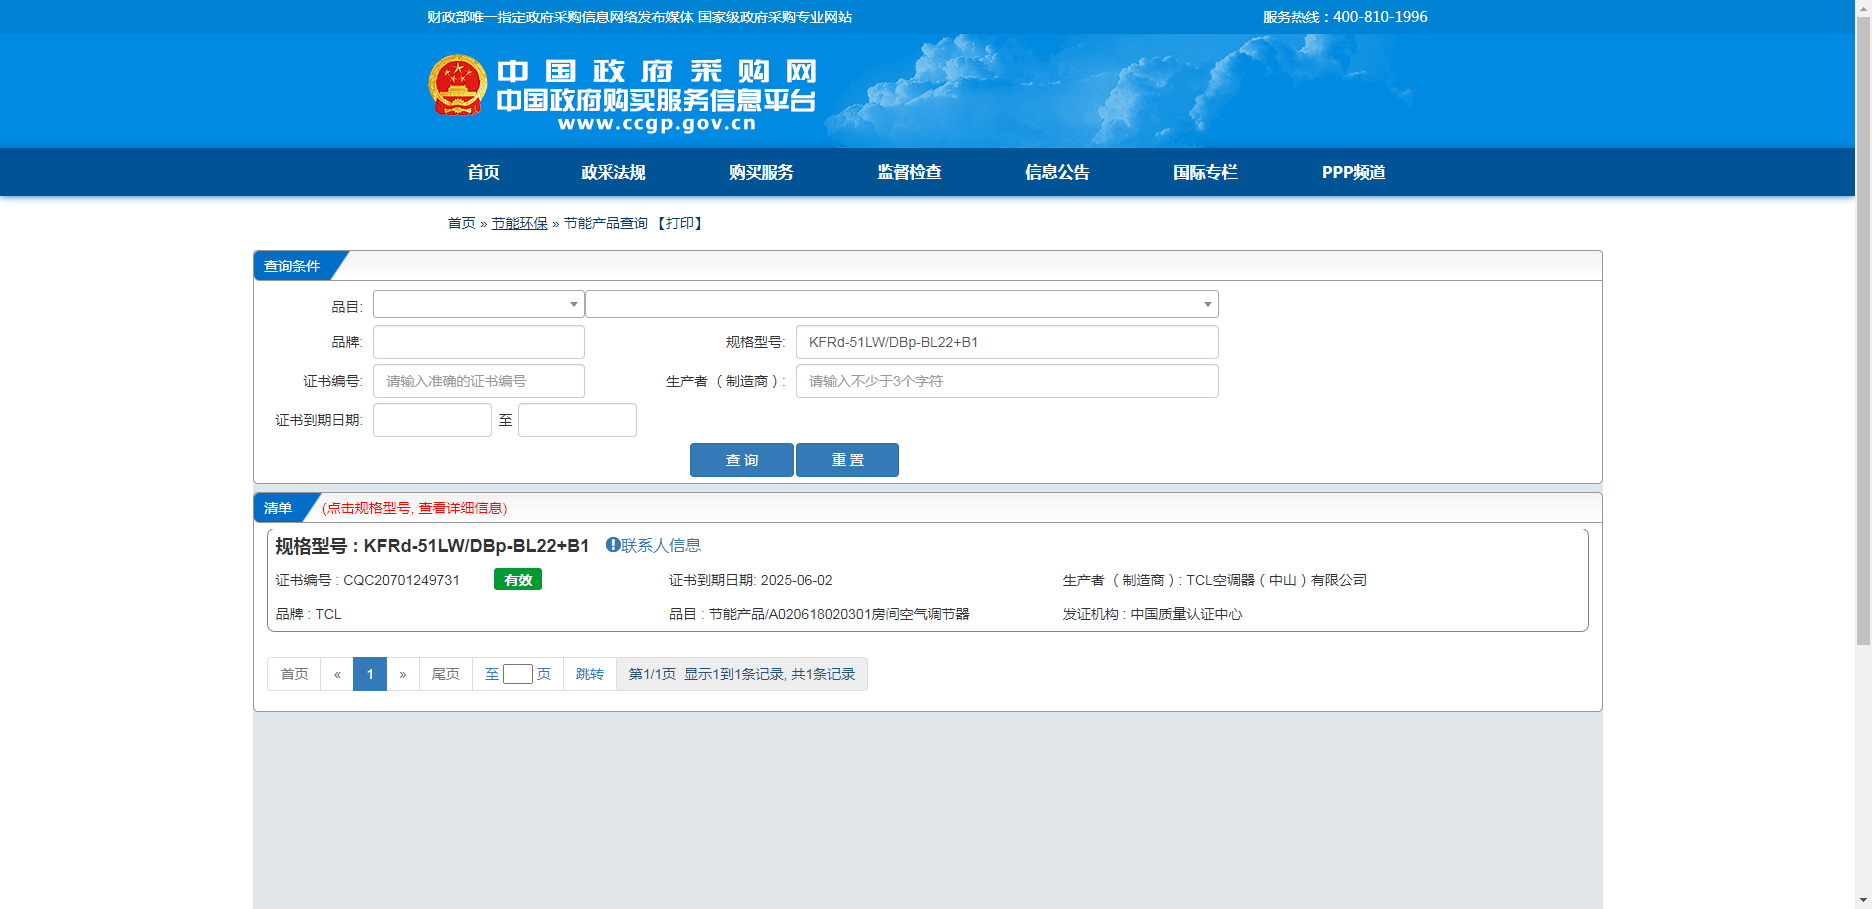Click the 【打印】 print link
Screen dimensions: 1872x909
click(680, 223)
